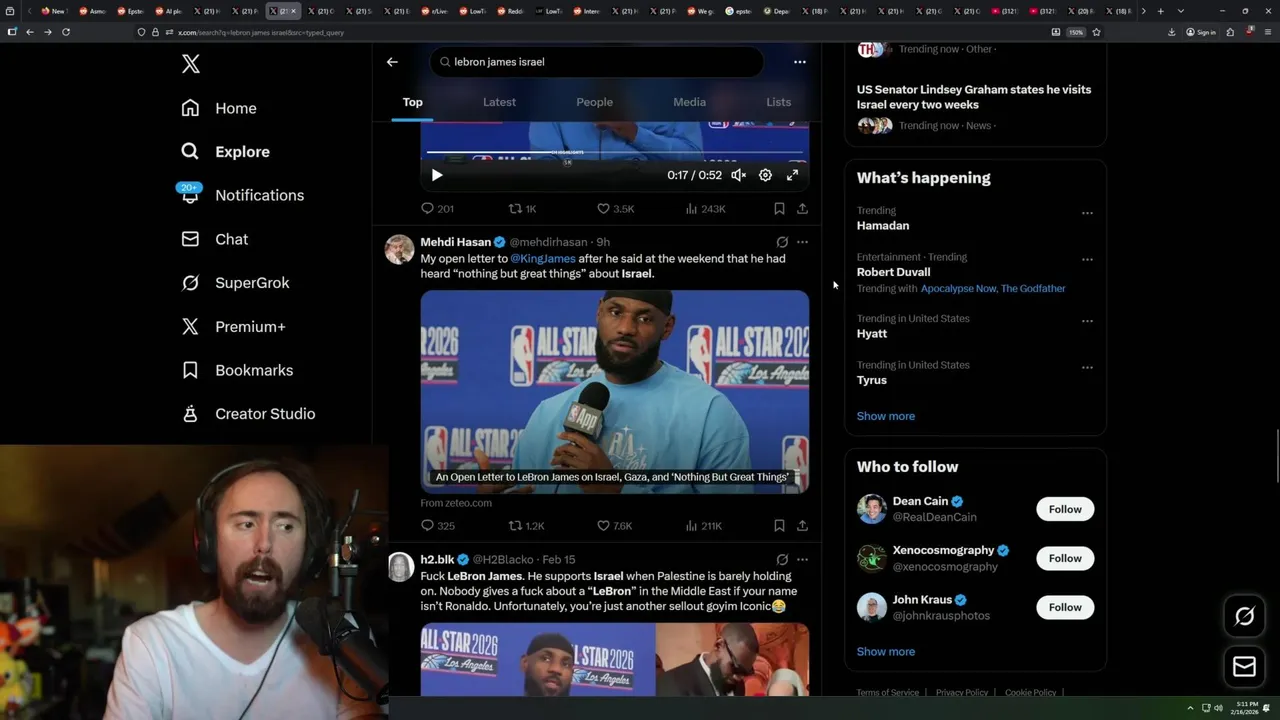The image size is (1280, 720).
Task: Open search options three-dot menu
Action: pyautogui.click(x=799, y=62)
